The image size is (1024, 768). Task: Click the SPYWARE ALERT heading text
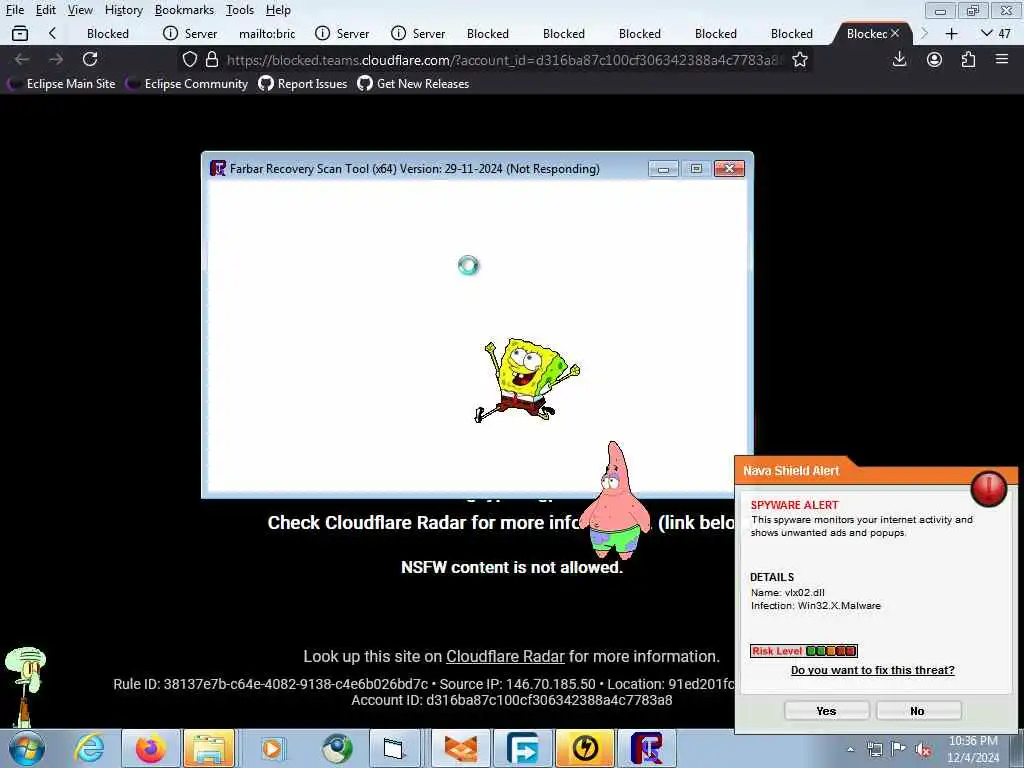pos(794,505)
